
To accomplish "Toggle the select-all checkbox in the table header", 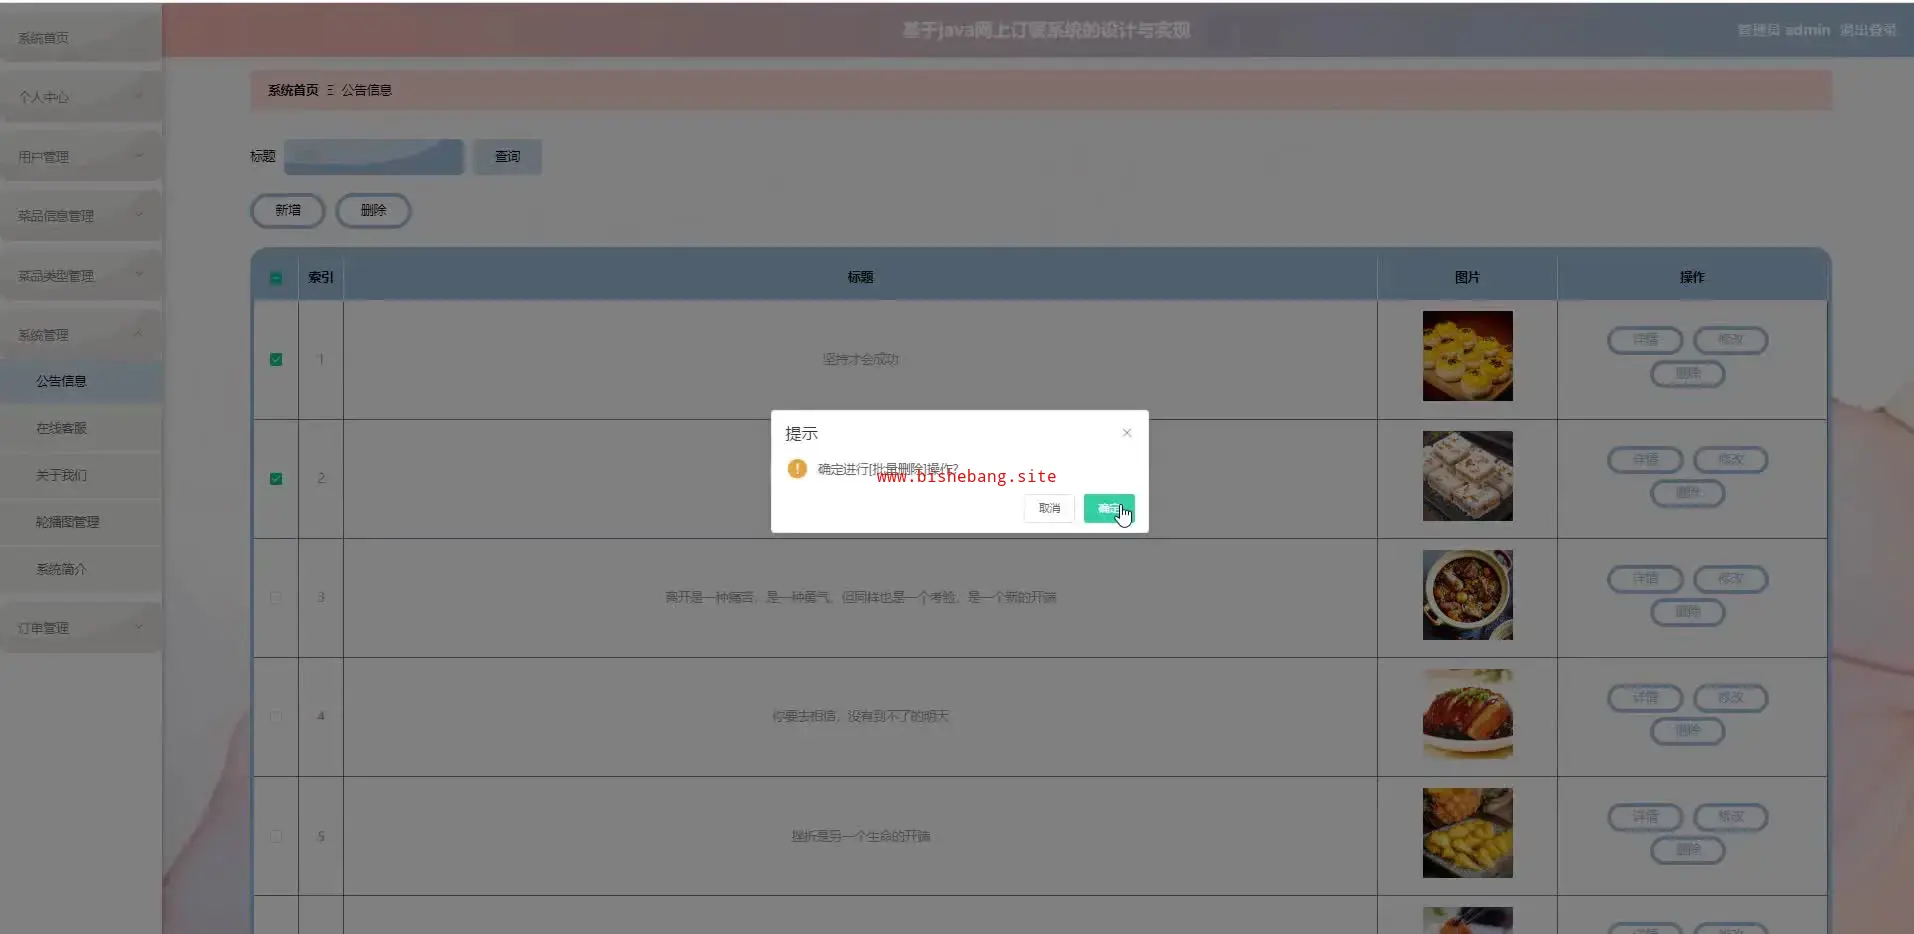I will click(276, 278).
